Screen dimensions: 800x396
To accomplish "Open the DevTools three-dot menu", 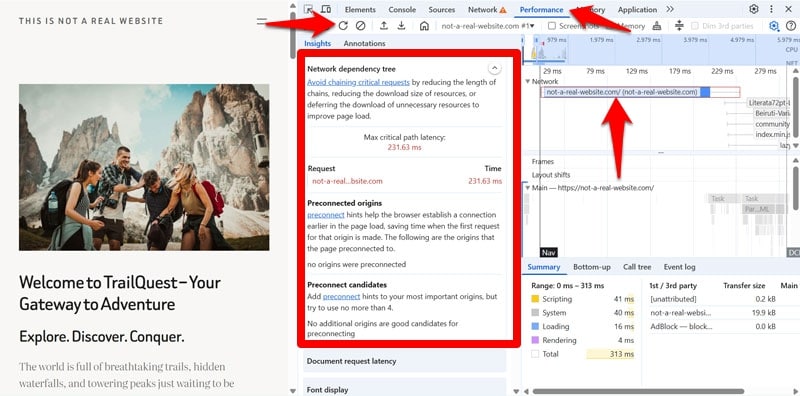I will [771, 9].
